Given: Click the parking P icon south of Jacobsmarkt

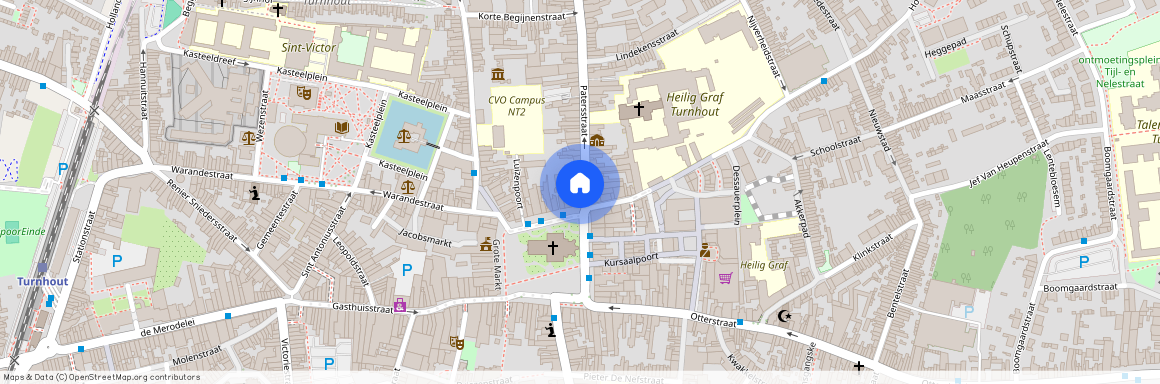Looking at the screenshot, I should (406, 270).
